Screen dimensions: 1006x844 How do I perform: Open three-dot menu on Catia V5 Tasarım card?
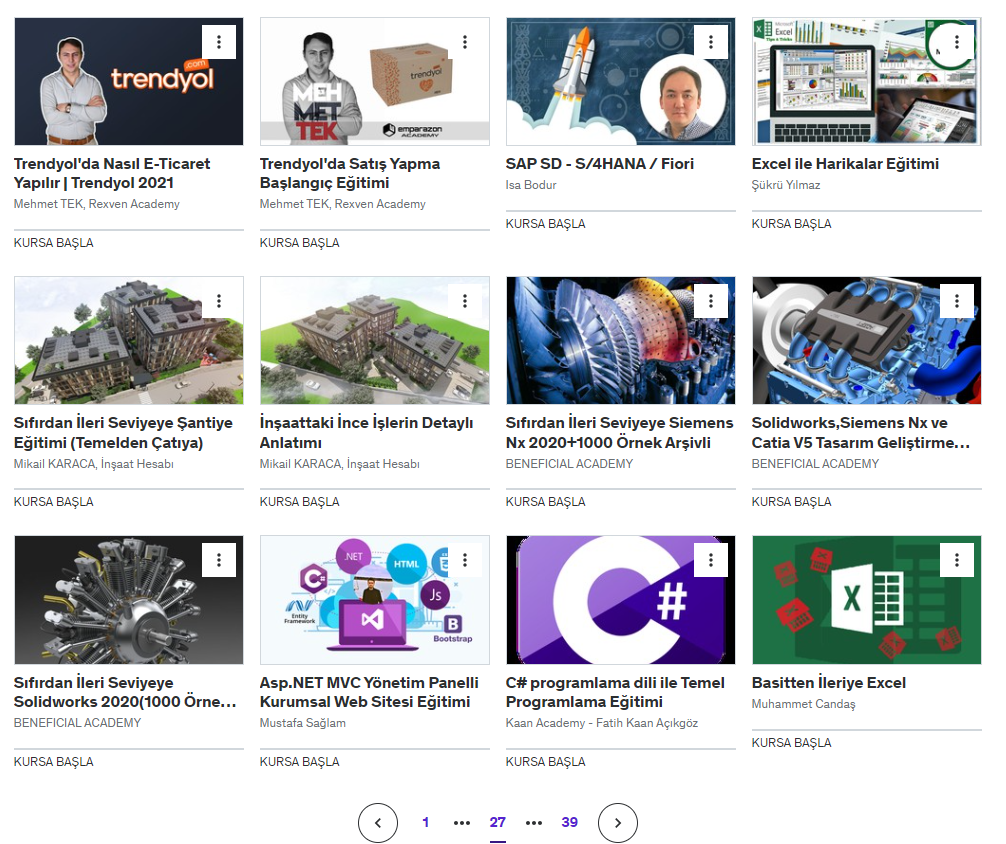(957, 301)
